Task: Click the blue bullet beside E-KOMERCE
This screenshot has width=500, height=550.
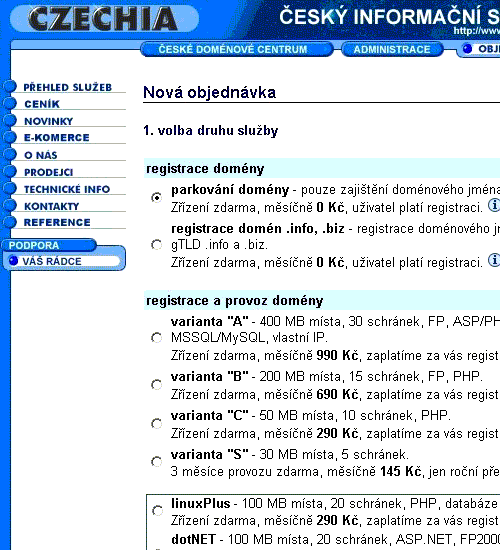Action: click(10, 137)
